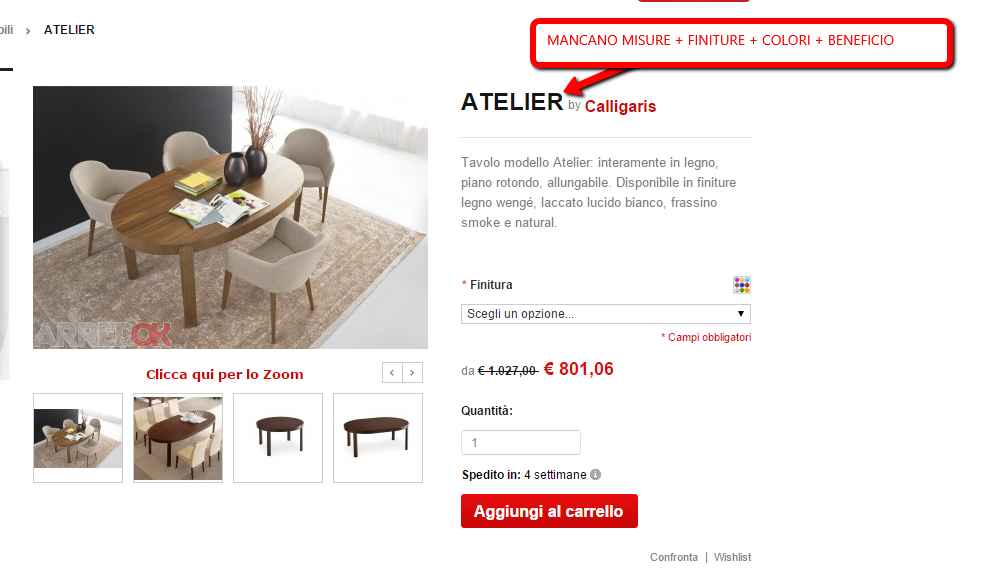Click the Confronta link

[x=673, y=557]
